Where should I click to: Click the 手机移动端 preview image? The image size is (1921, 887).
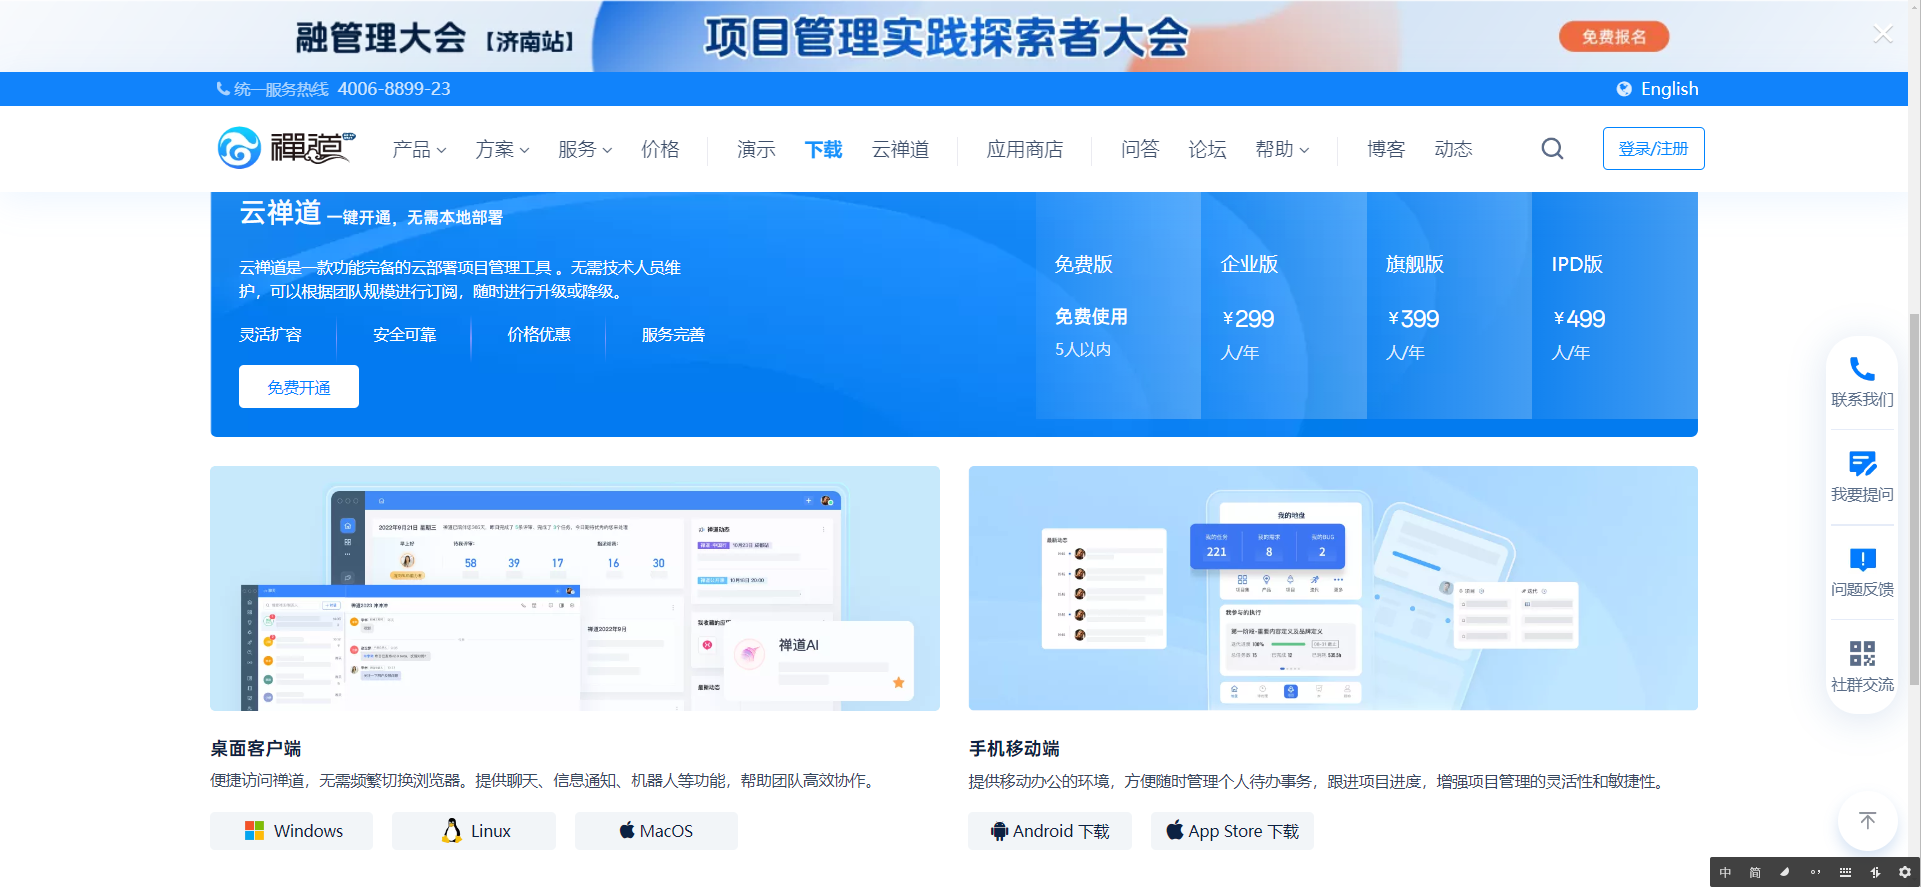coord(1333,588)
